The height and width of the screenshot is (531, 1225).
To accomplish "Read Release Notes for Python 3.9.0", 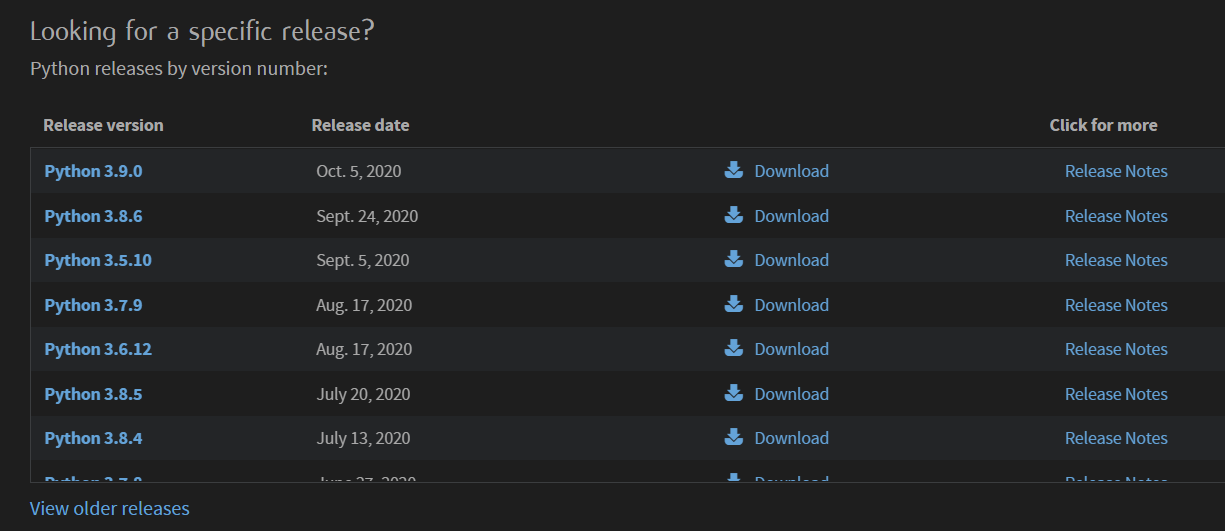I will (x=1116, y=171).
